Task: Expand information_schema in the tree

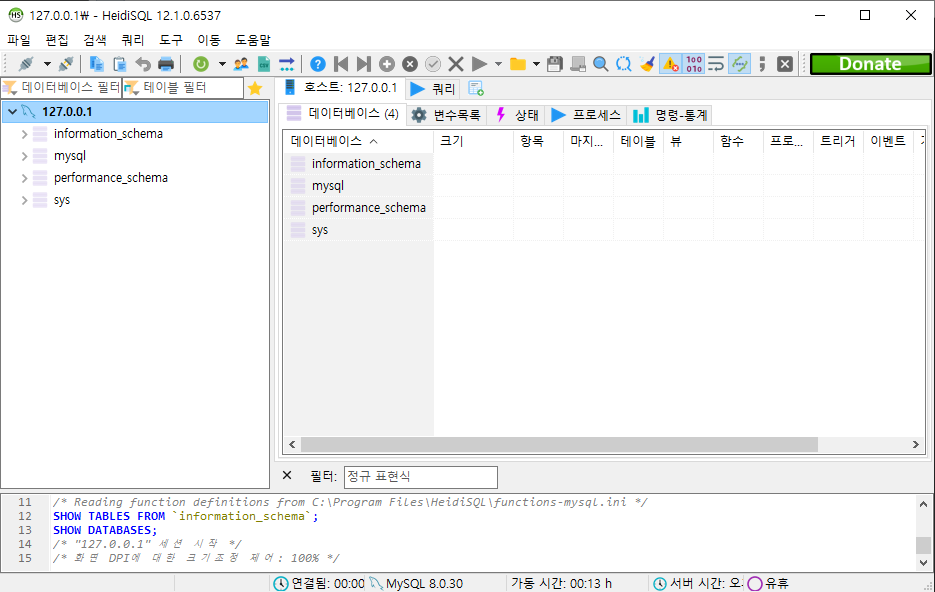Action: (24, 134)
